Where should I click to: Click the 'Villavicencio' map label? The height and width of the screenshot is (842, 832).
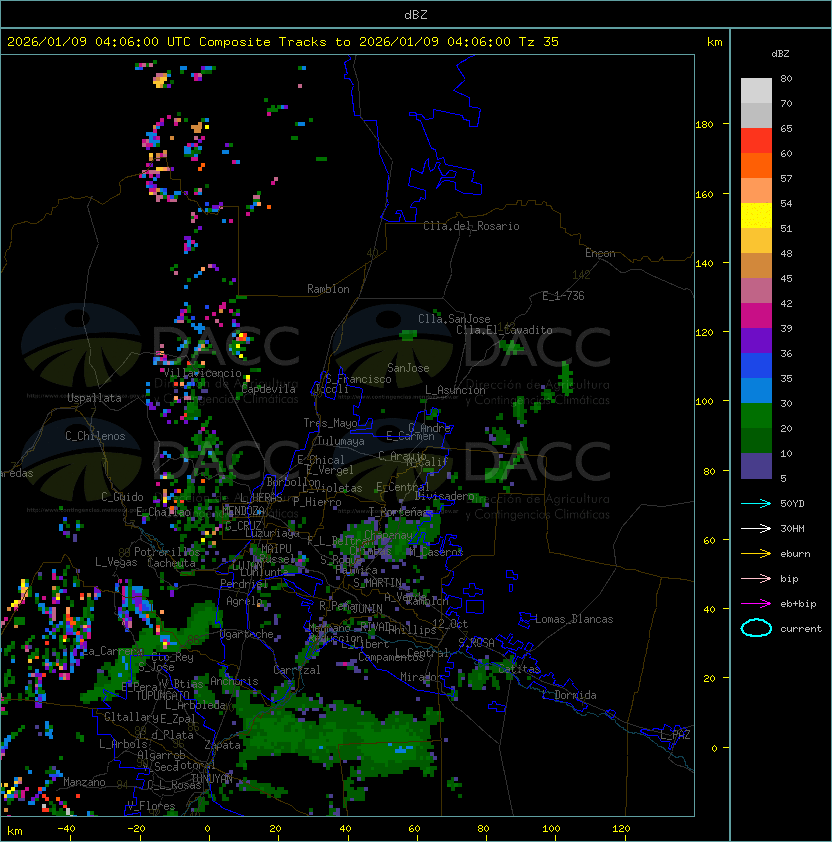202,373
